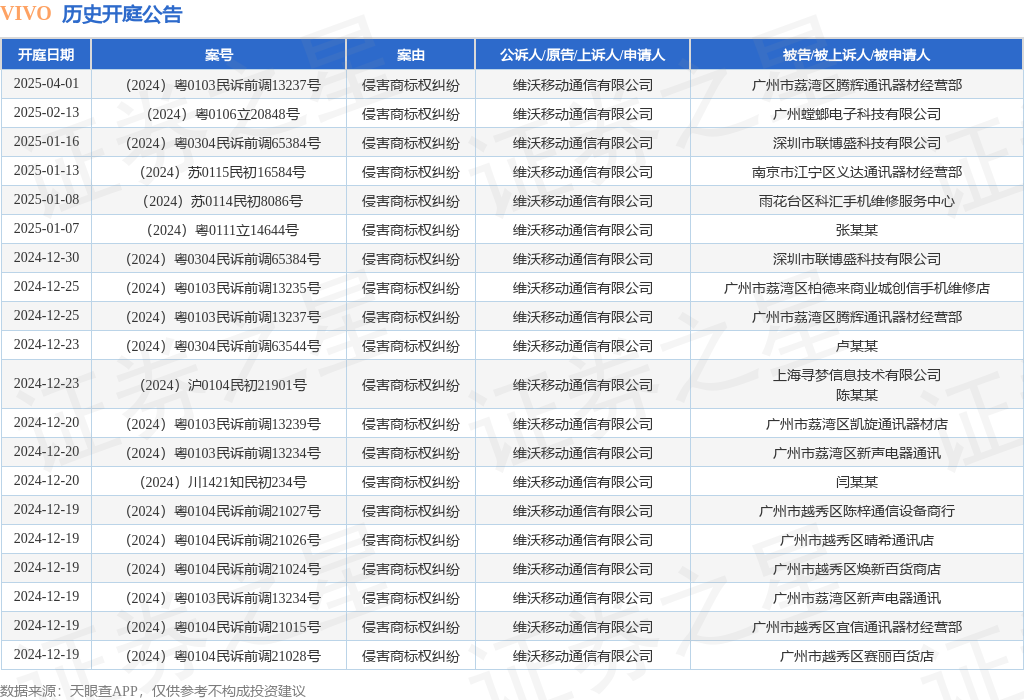1024x700 pixels.
Task: Select date cell 2024-12-30
Action: 46,257
